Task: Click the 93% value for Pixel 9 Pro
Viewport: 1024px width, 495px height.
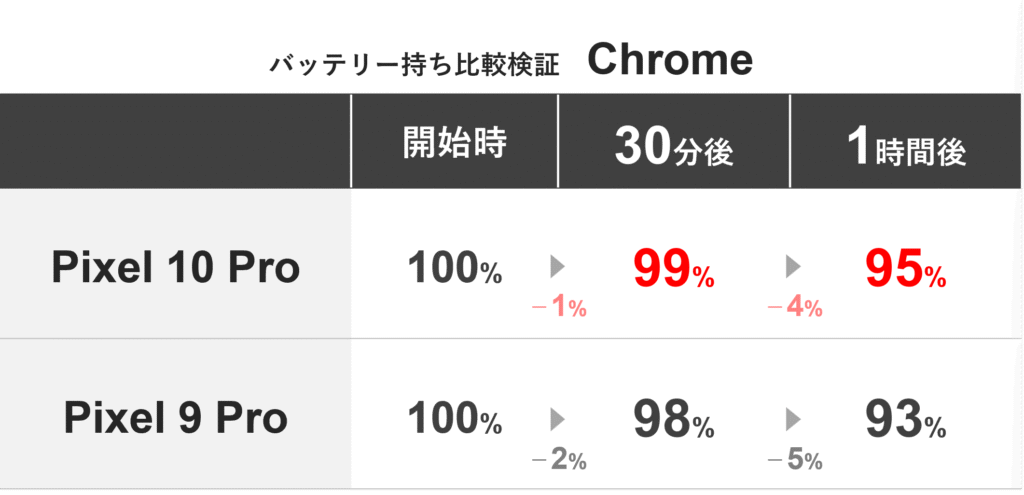Action: tap(904, 421)
